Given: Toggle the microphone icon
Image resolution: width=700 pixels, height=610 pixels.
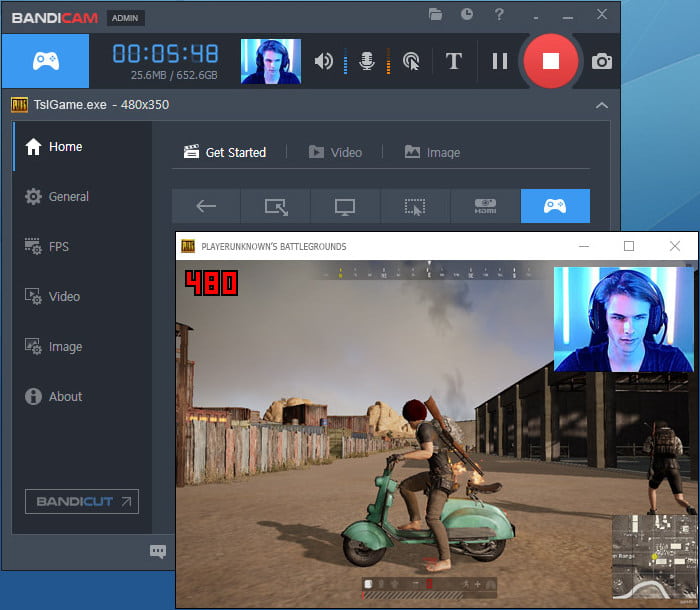Looking at the screenshot, I should (367, 61).
